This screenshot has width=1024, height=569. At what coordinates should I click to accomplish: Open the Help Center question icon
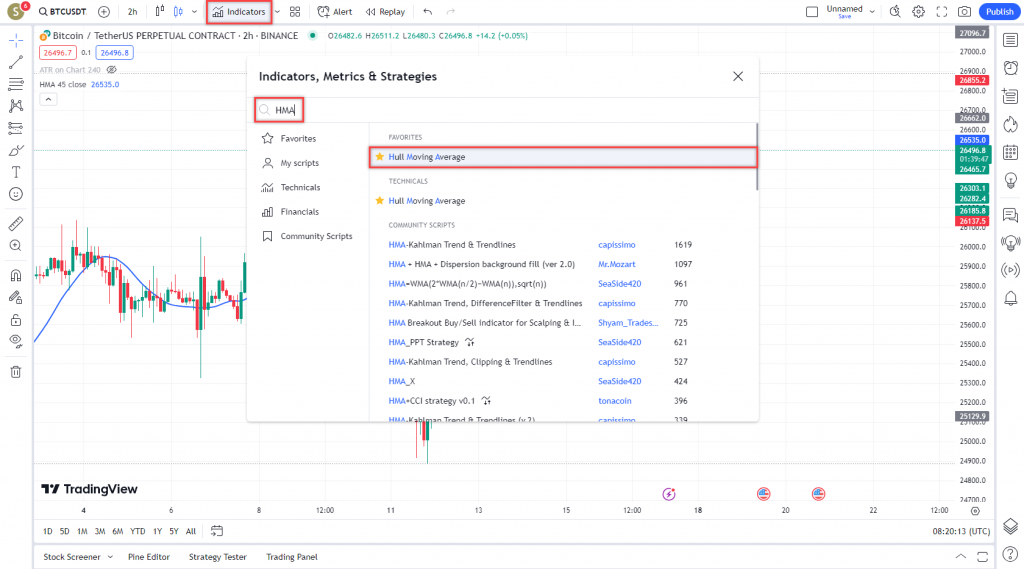1010,555
